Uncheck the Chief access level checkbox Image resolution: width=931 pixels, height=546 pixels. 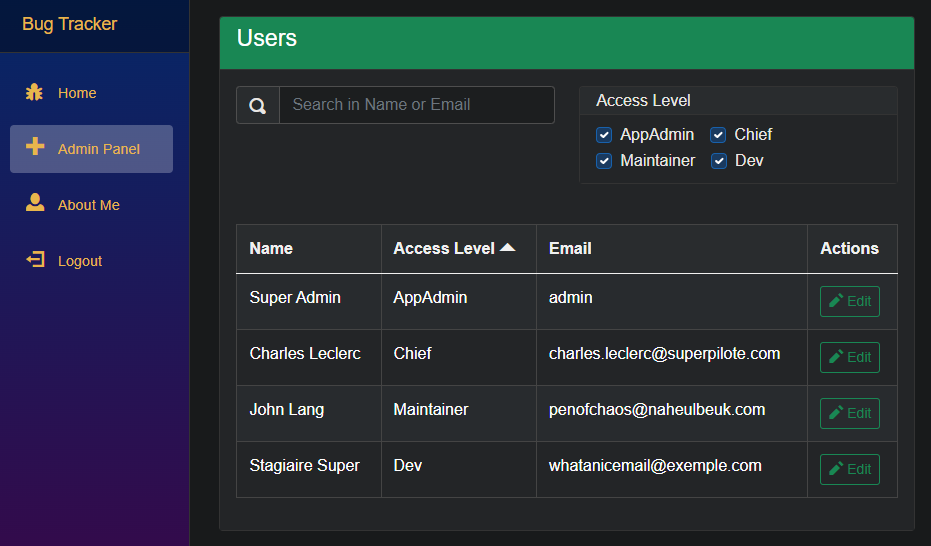[x=718, y=135]
